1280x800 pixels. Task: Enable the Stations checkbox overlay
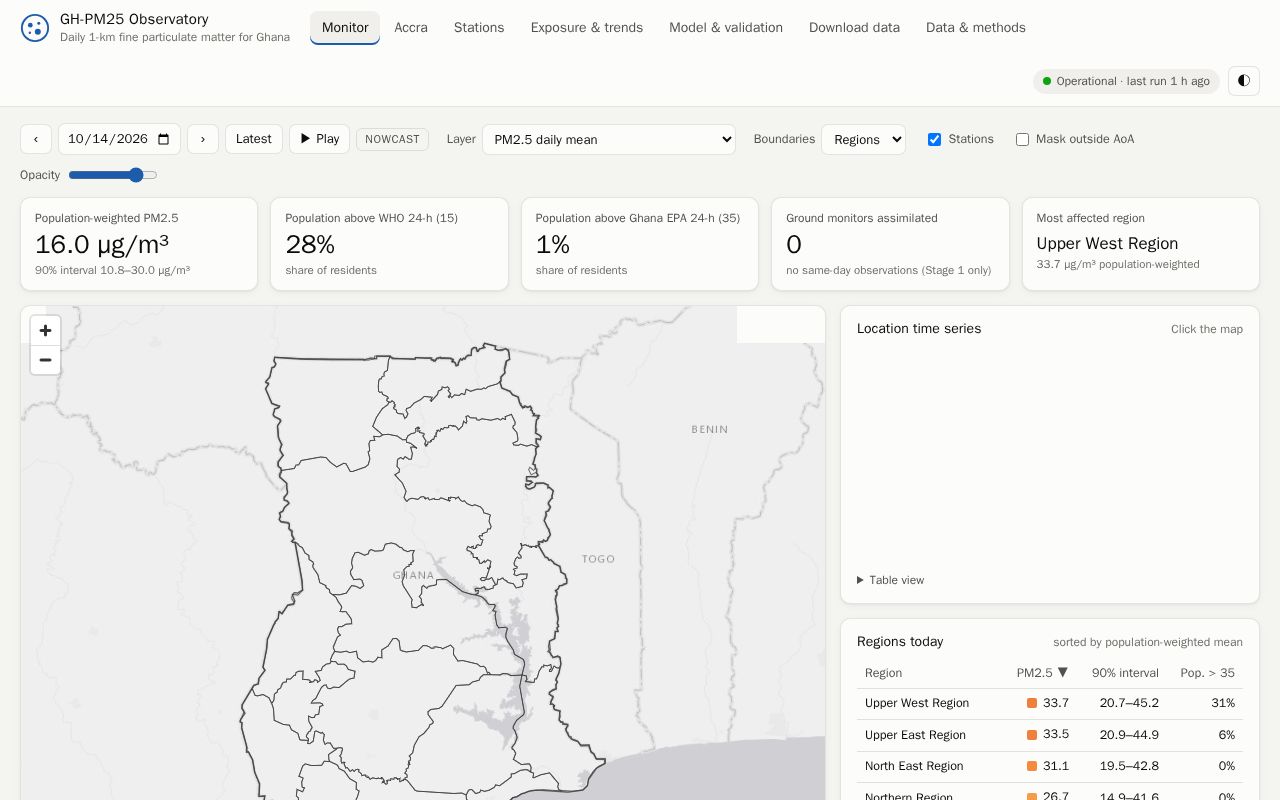[x=934, y=139]
